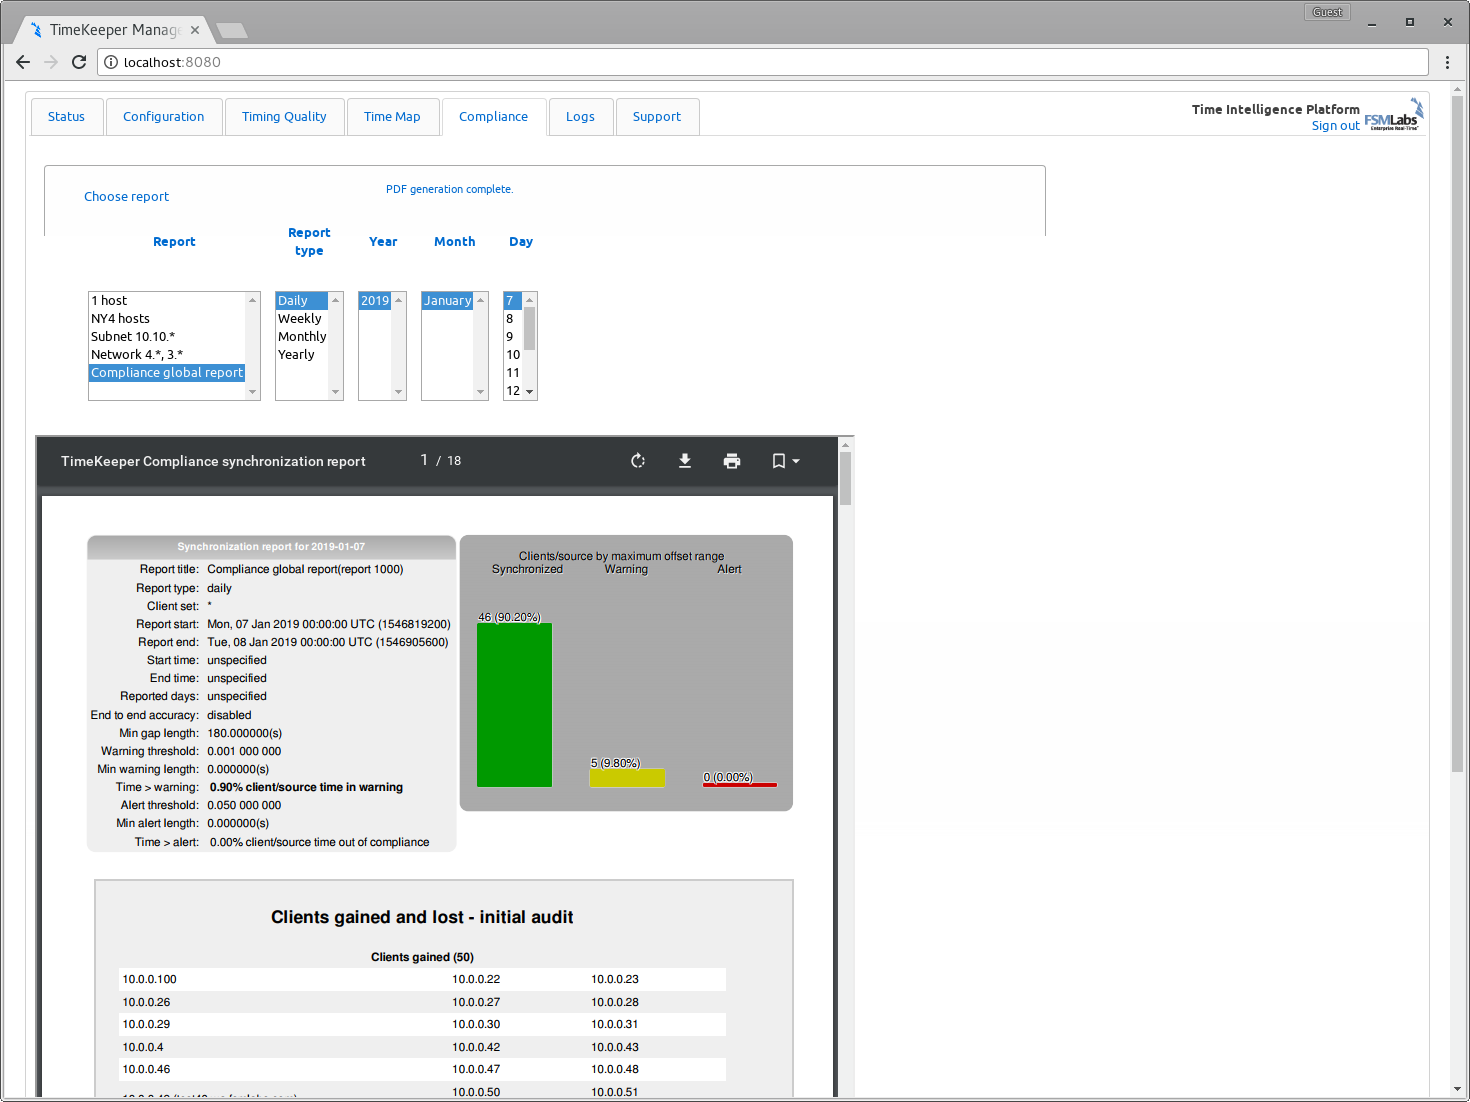This screenshot has width=1470, height=1102.
Task: Click Month list scroll up arrow
Action: point(481,300)
